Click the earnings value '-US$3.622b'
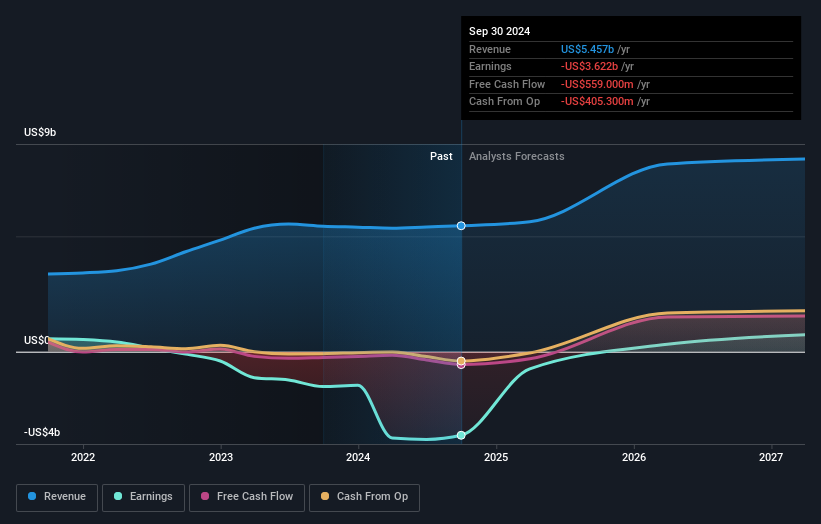This screenshot has height=524, width=821. pos(589,66)
